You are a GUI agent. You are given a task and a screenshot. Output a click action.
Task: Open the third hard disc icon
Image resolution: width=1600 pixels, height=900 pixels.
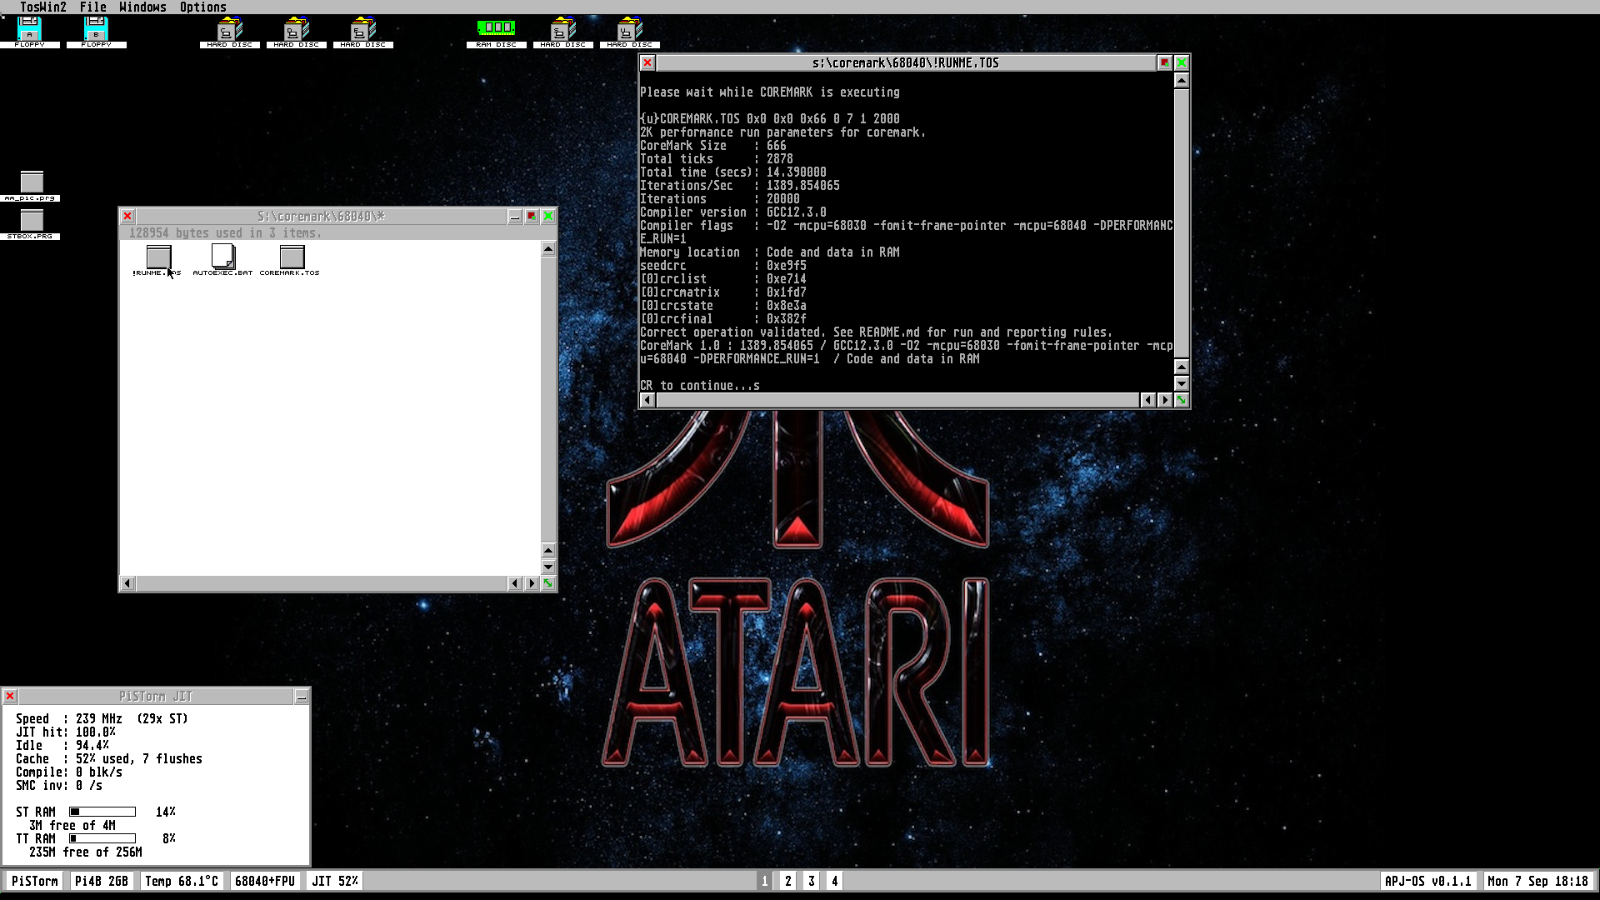[x=363, y=32]
